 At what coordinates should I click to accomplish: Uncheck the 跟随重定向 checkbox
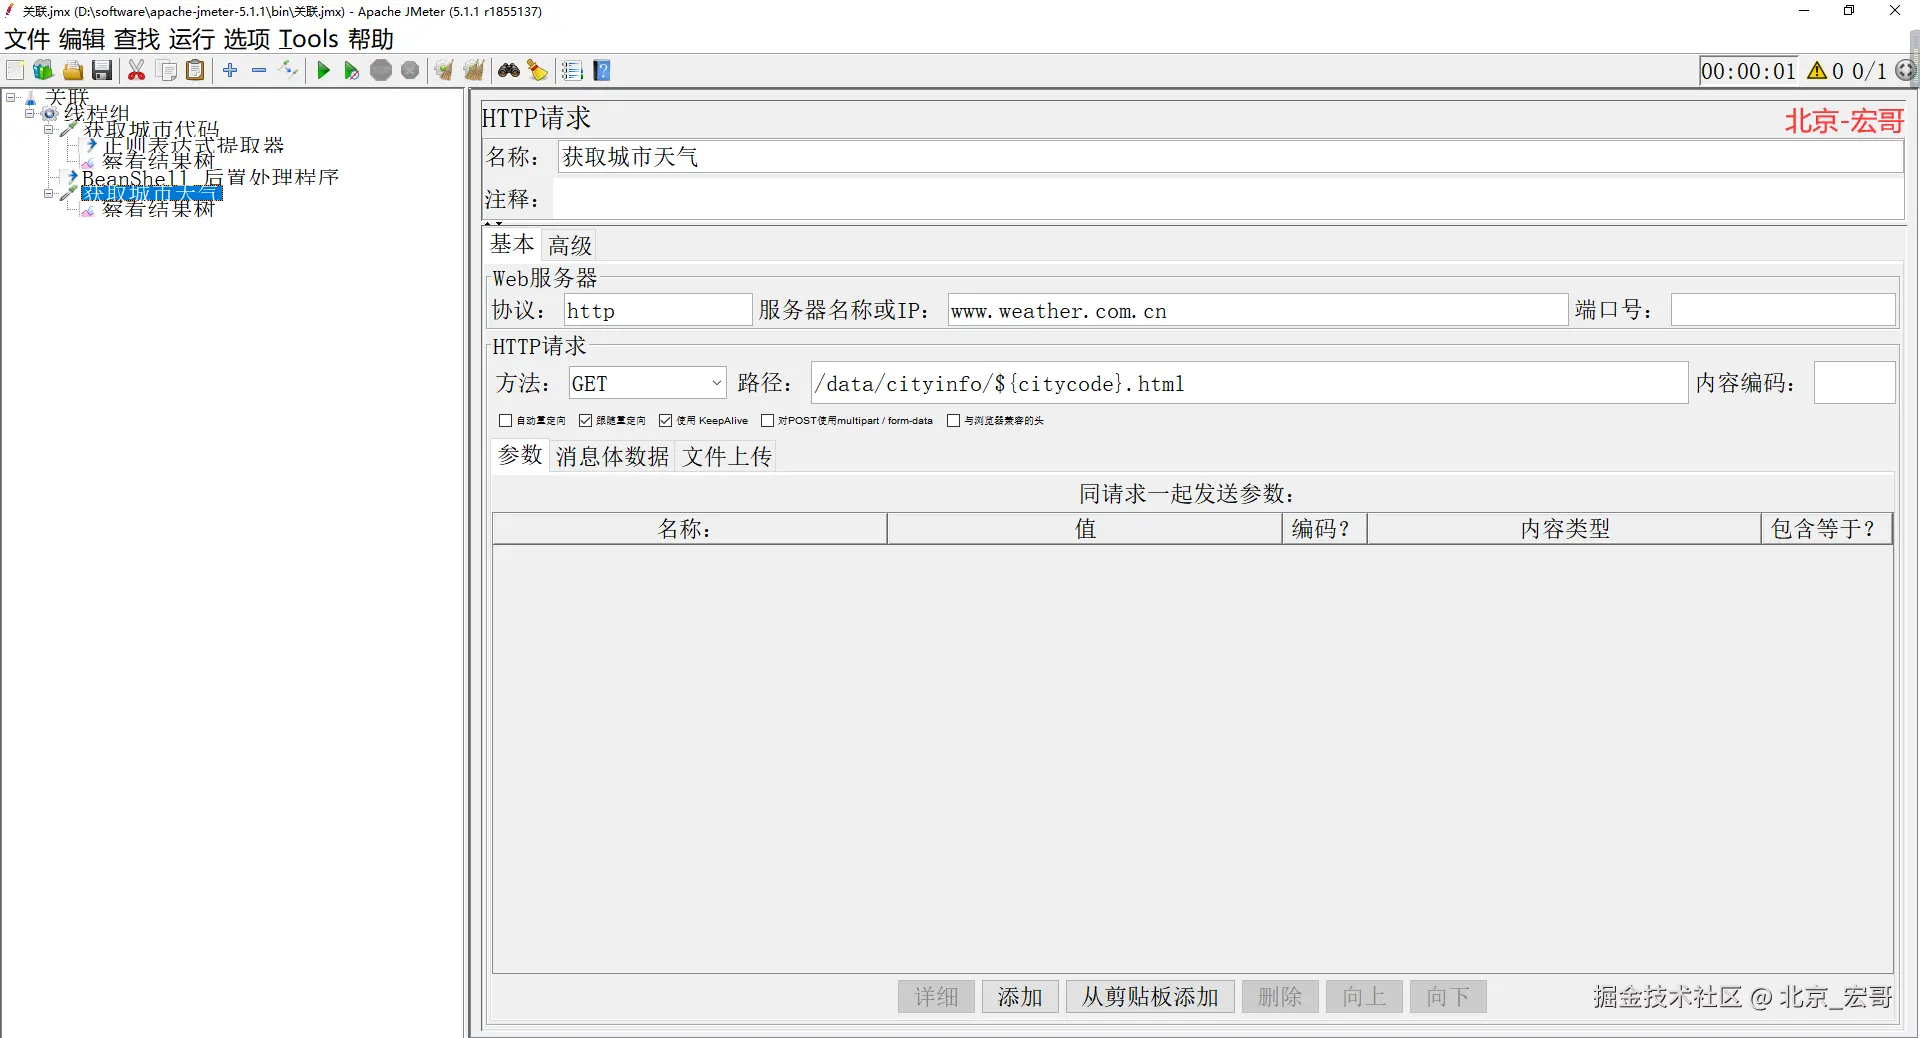[x=586, y=421]
